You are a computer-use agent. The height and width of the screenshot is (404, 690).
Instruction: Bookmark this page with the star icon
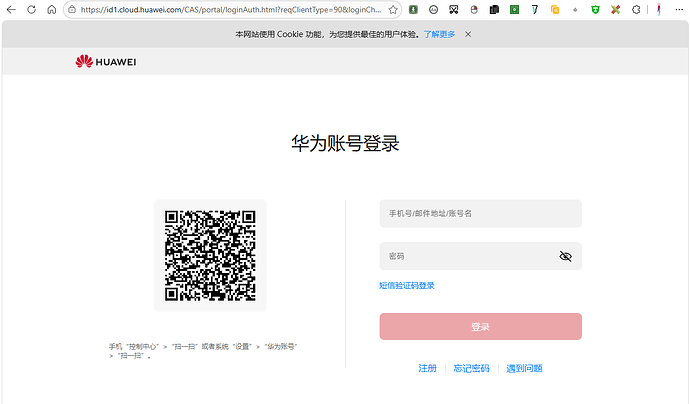pyautogui.click(x=393, y=10)
